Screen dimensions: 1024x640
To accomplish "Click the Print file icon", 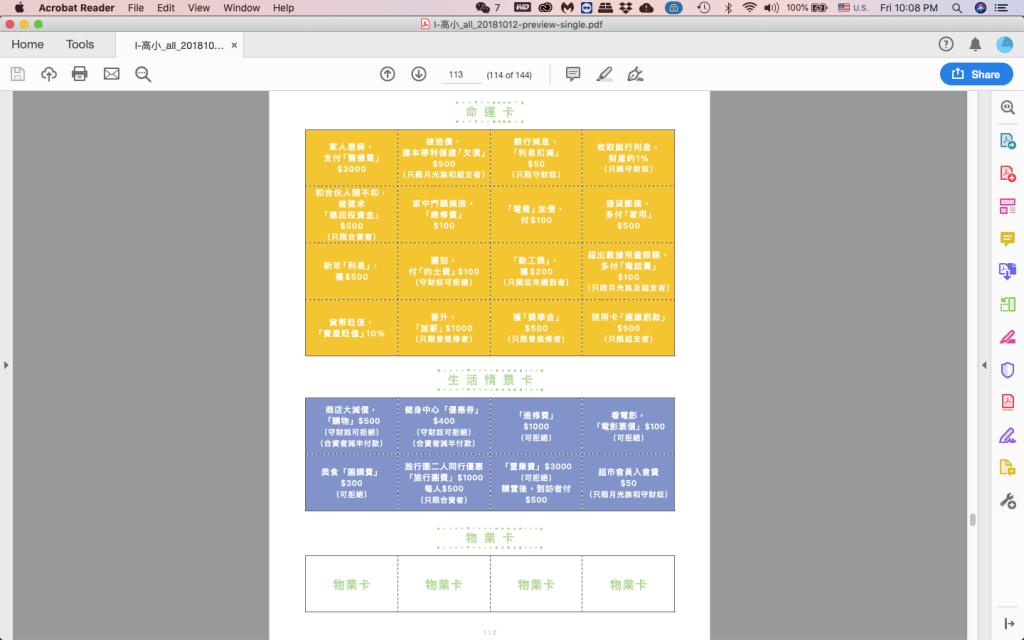I will (80, 74).
